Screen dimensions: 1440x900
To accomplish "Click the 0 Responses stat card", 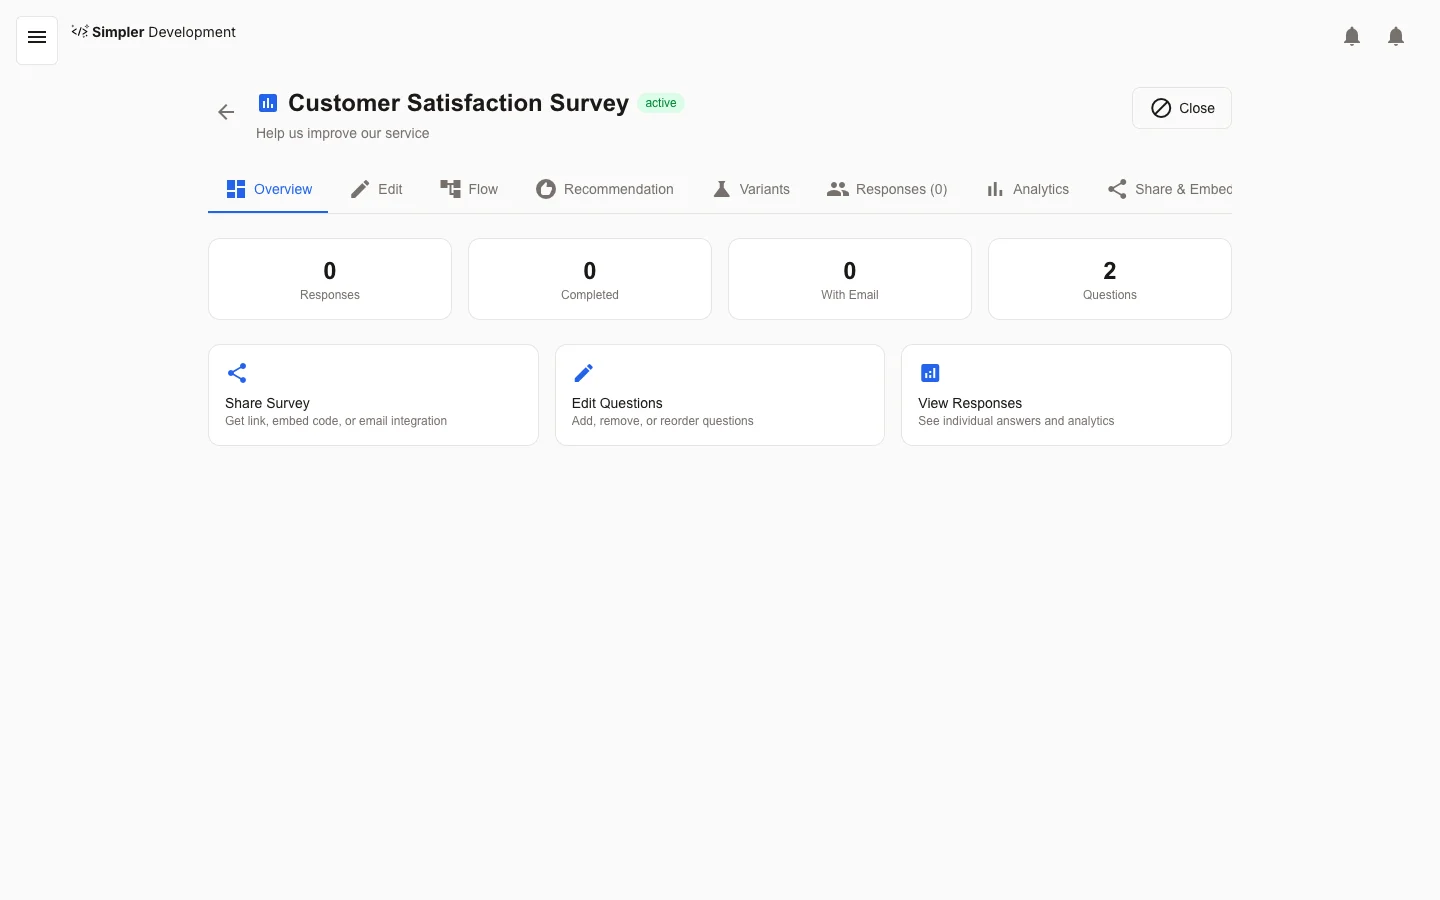I will (330, 279).
